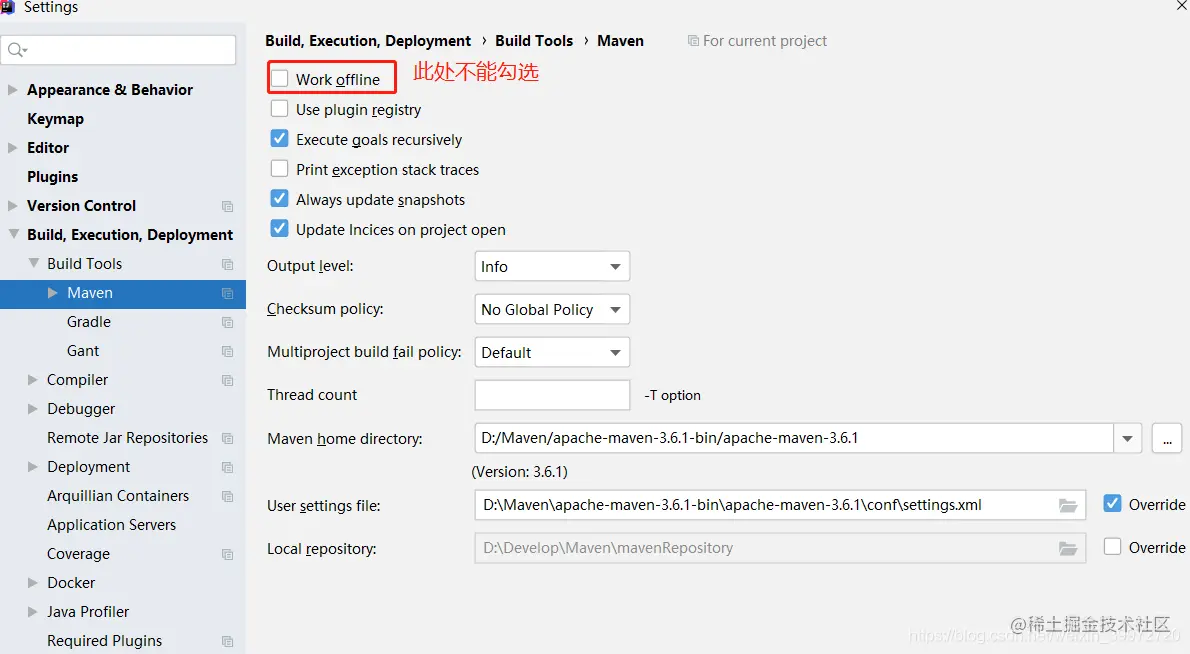The width and height of the screenshot is (1190, 654).
Task: Select Plugins in settings tree
Action: [x=52, y=177]
